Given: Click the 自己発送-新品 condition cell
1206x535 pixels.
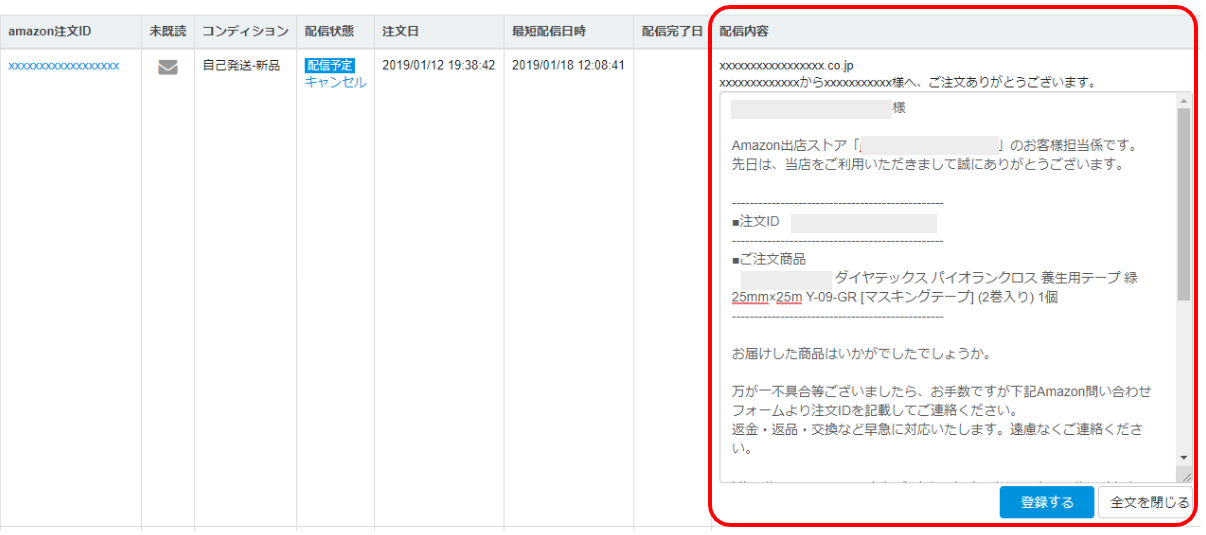Looking at the screenshot, I should [241, 66].
